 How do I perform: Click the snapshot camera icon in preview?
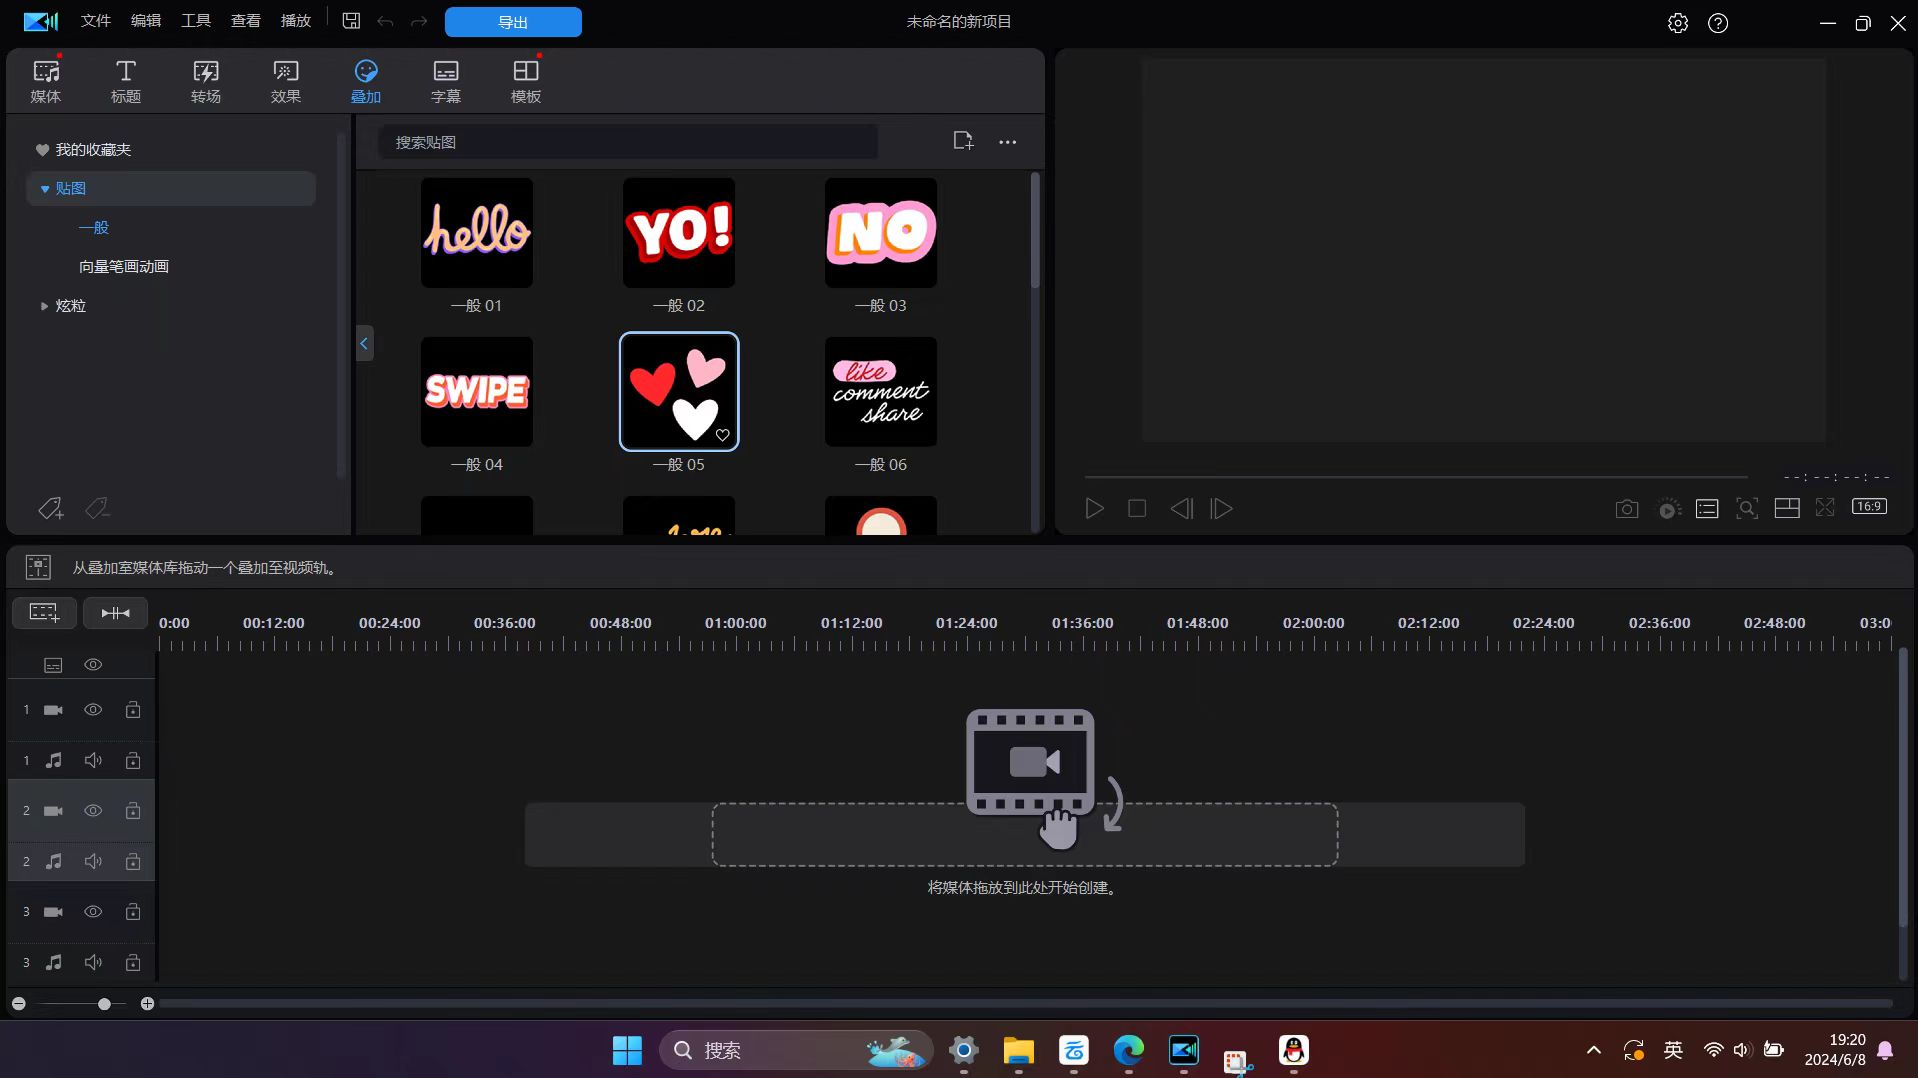pos(1626,509)
